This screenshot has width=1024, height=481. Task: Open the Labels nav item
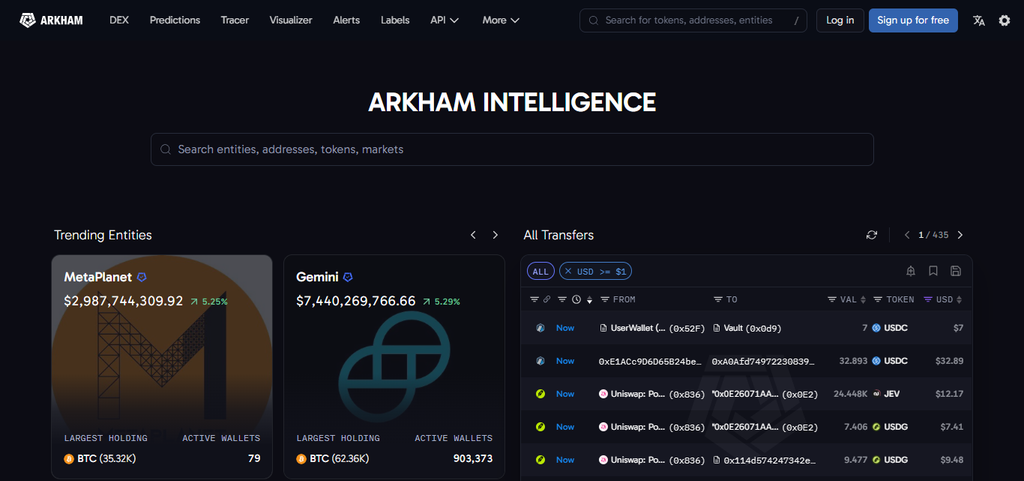tap(395, 20)
